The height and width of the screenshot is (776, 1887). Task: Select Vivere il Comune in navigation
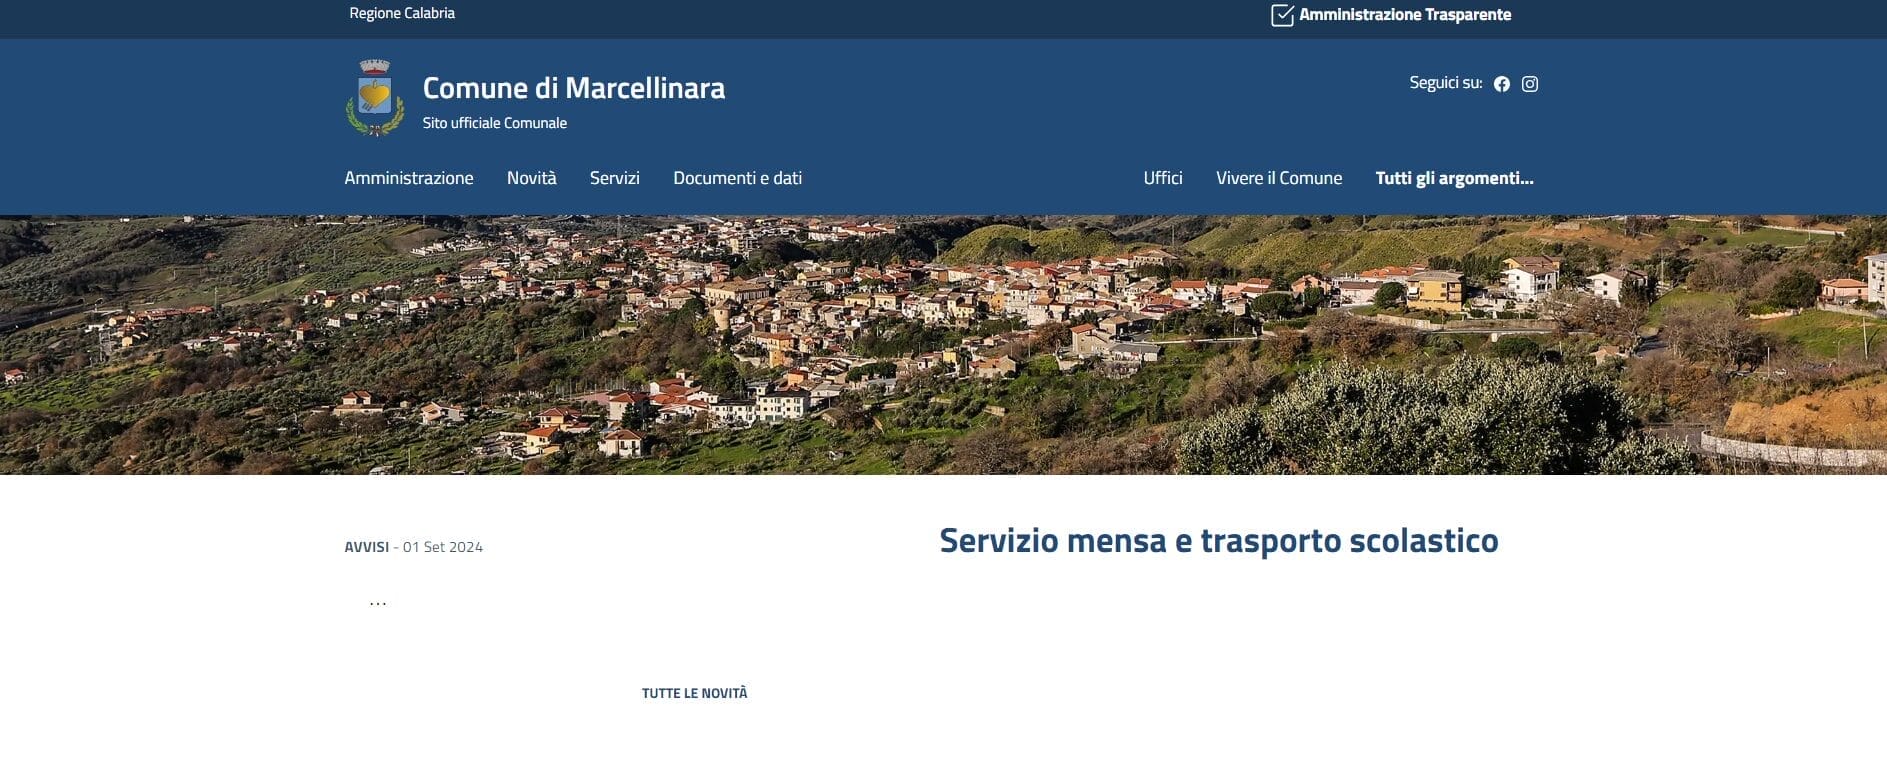pos(1278,178)
